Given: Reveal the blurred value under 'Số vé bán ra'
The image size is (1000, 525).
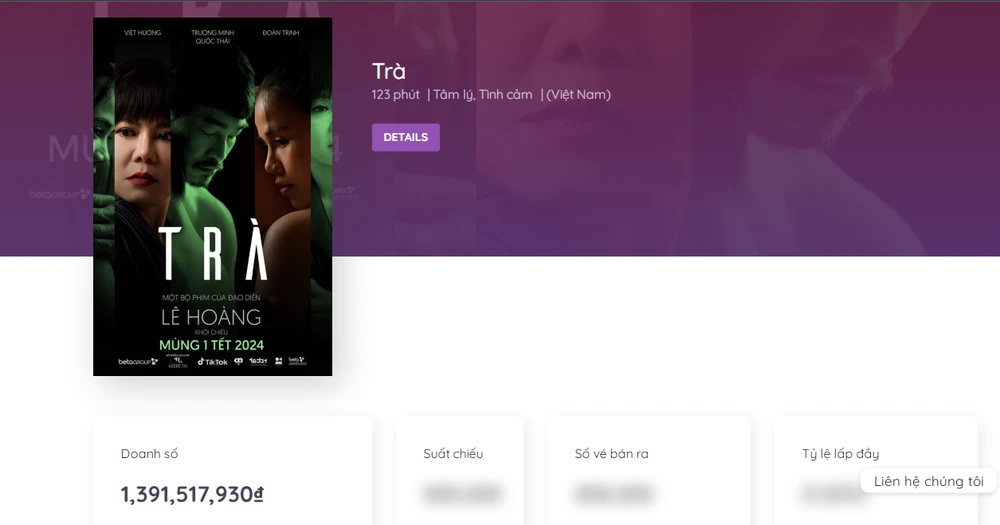Looking at the screenshot, I should 614,494.
